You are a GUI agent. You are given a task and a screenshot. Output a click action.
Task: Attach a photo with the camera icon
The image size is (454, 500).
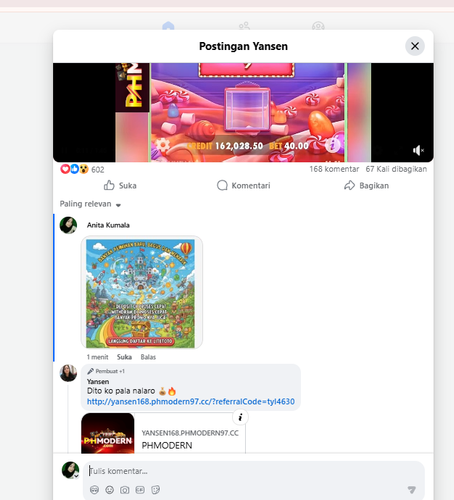coord(125,490)
